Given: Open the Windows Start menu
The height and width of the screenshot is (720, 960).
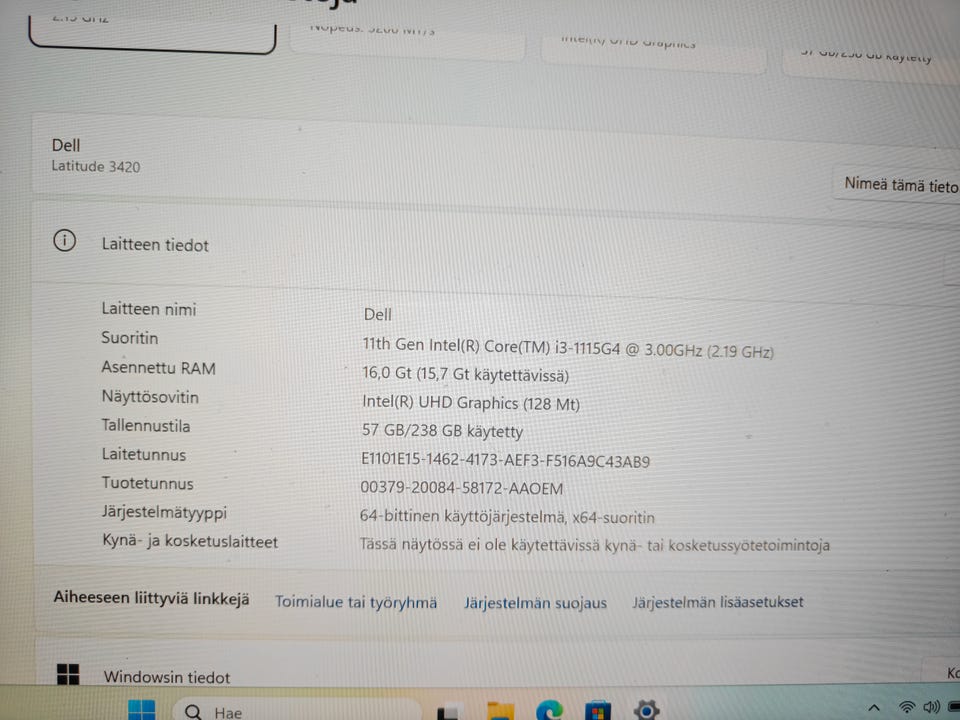Looking at the screenshot, I should point(141,710).
